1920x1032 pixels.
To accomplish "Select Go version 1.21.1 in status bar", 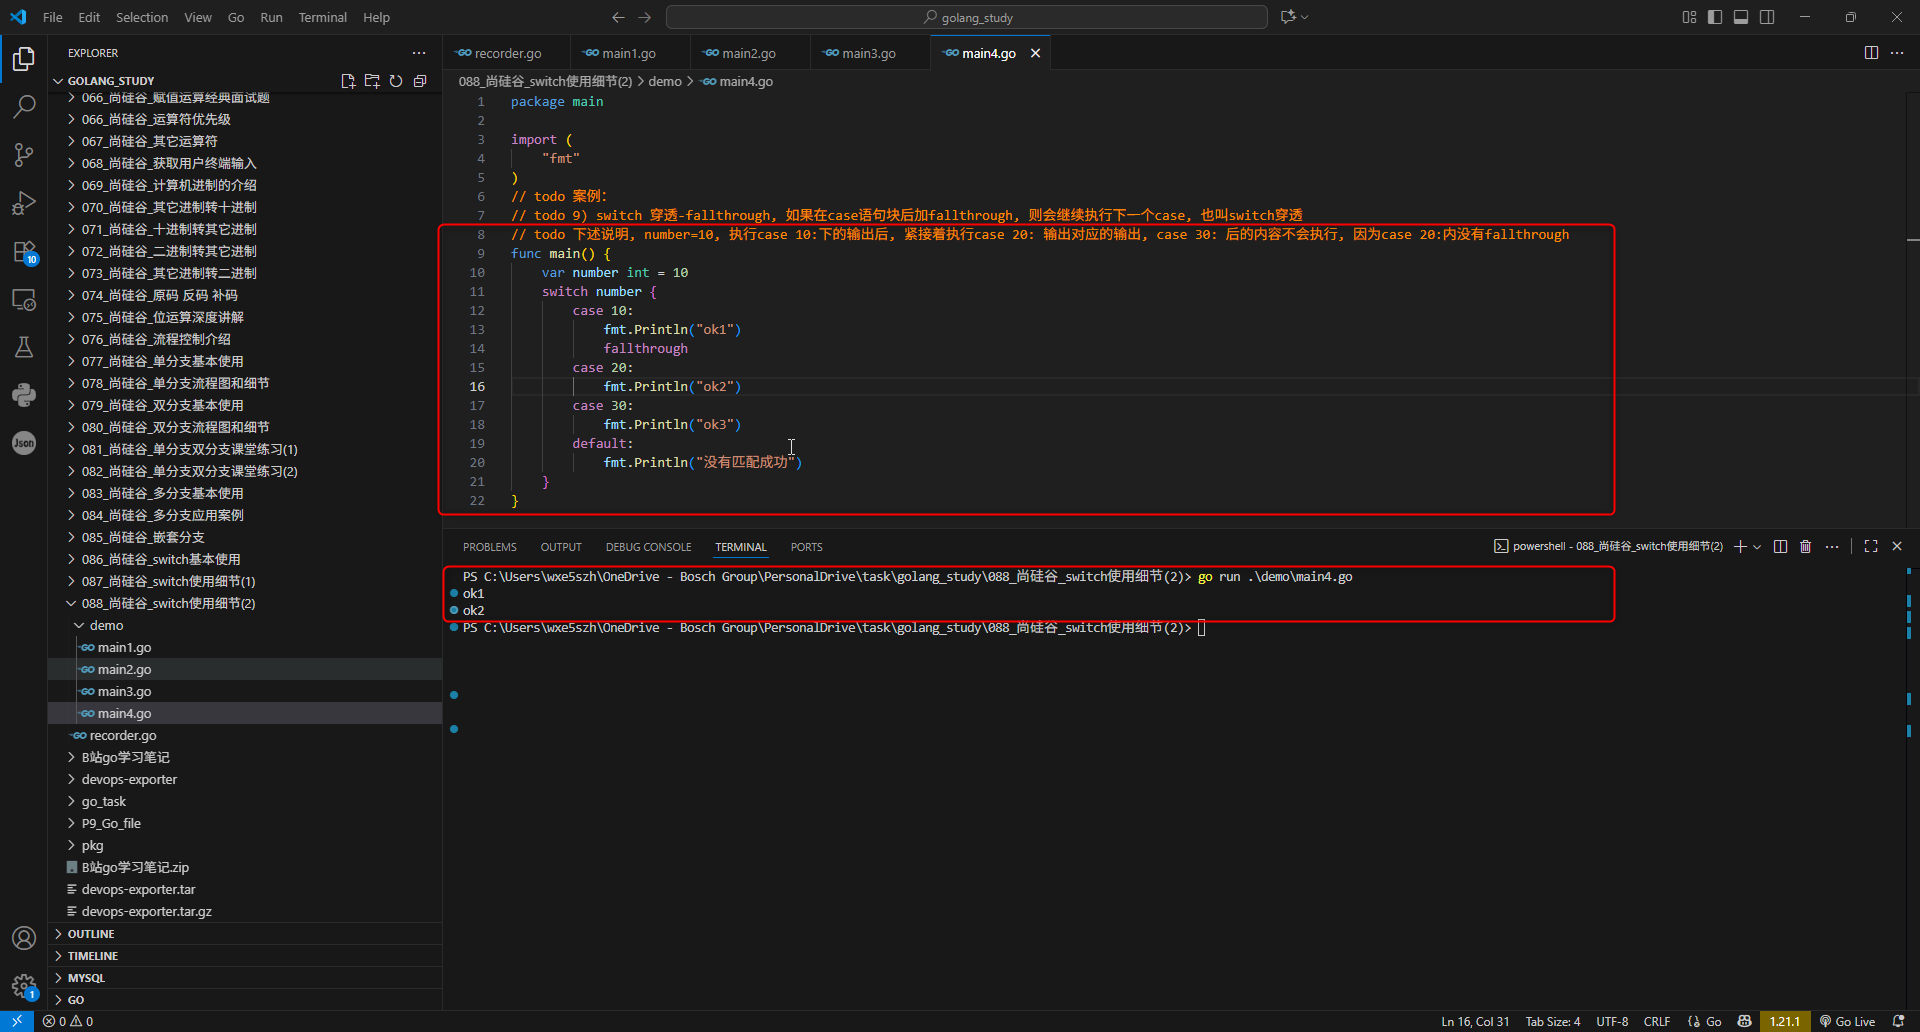I will 1785,1021.
